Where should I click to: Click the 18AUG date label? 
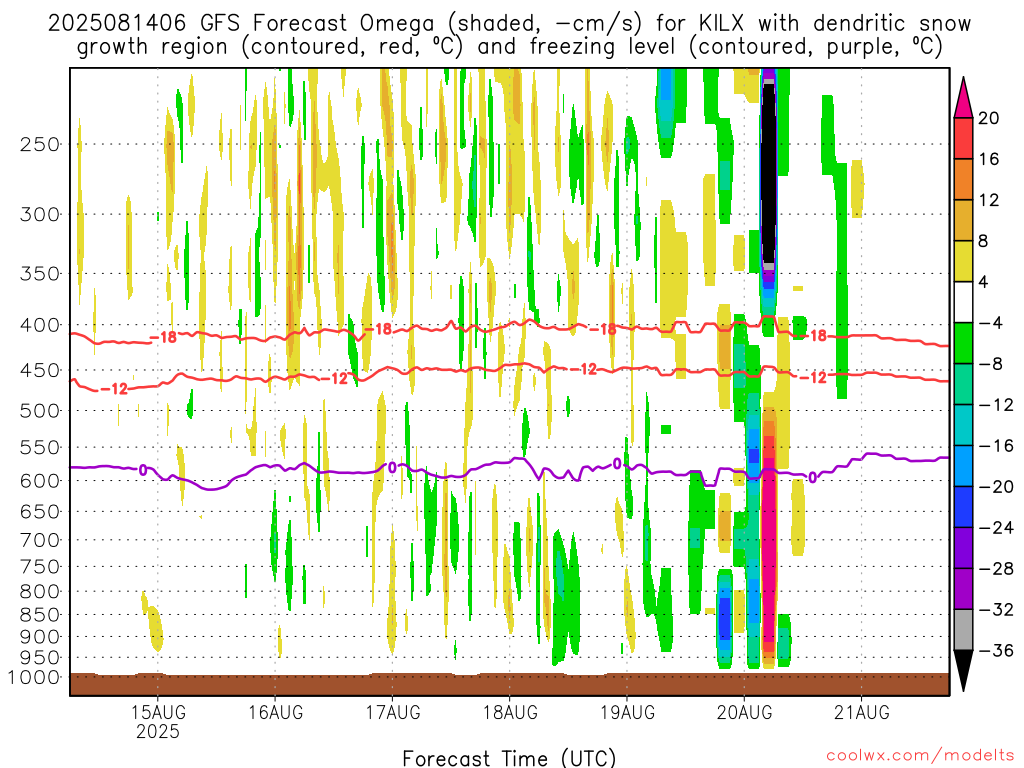click(x=510, y=712)
